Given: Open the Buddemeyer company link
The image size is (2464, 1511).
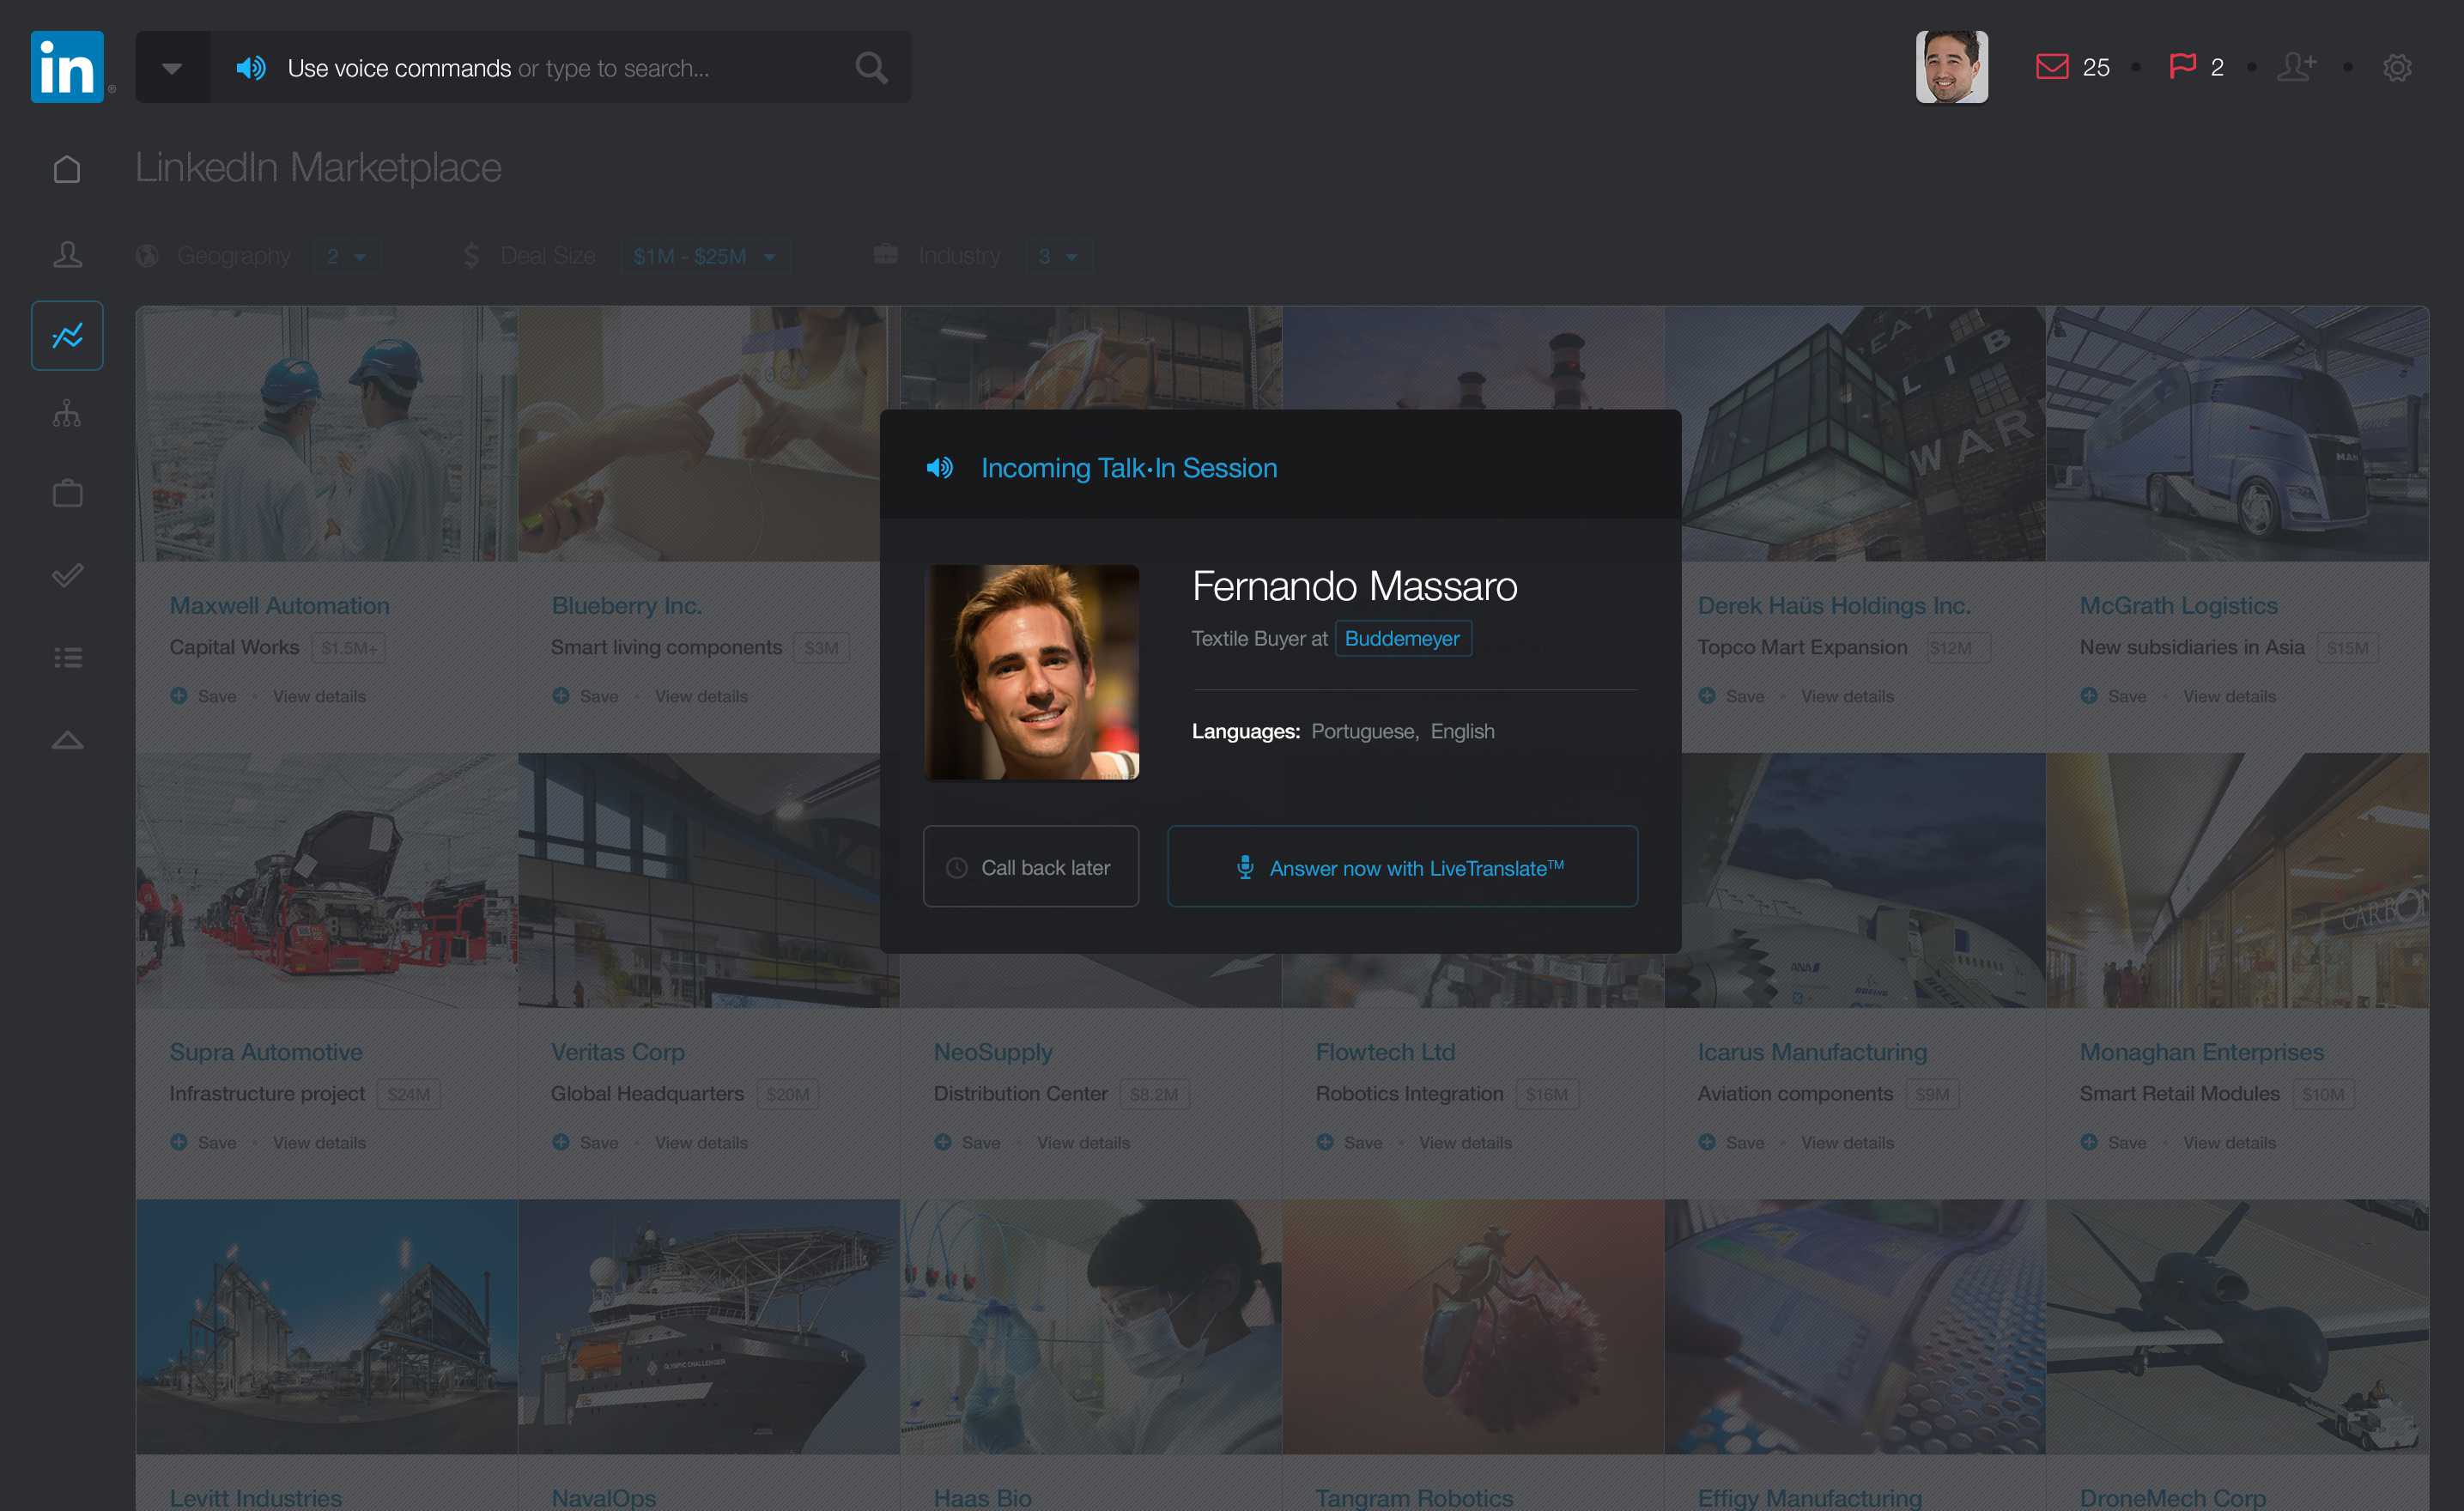Looking at the screenshot, I should [1401, 638].
